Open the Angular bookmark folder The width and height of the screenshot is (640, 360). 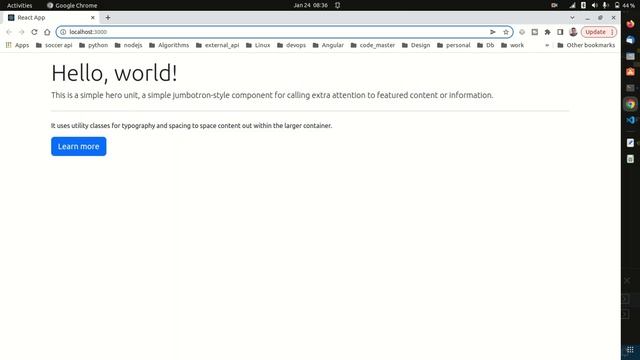pos(328,45)
